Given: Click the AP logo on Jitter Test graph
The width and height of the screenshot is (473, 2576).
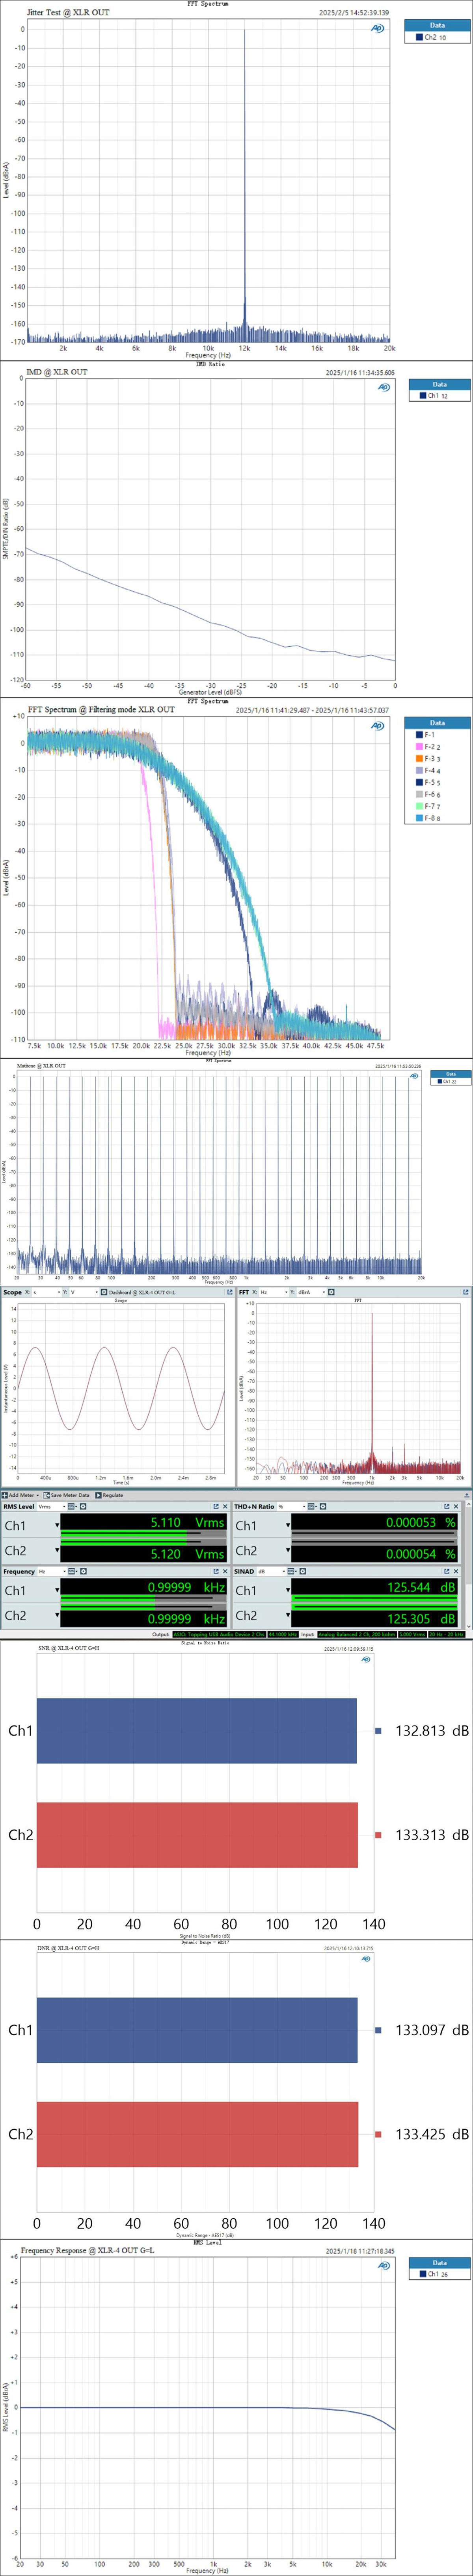Looking at the screenshot, I should click(377, 28).
